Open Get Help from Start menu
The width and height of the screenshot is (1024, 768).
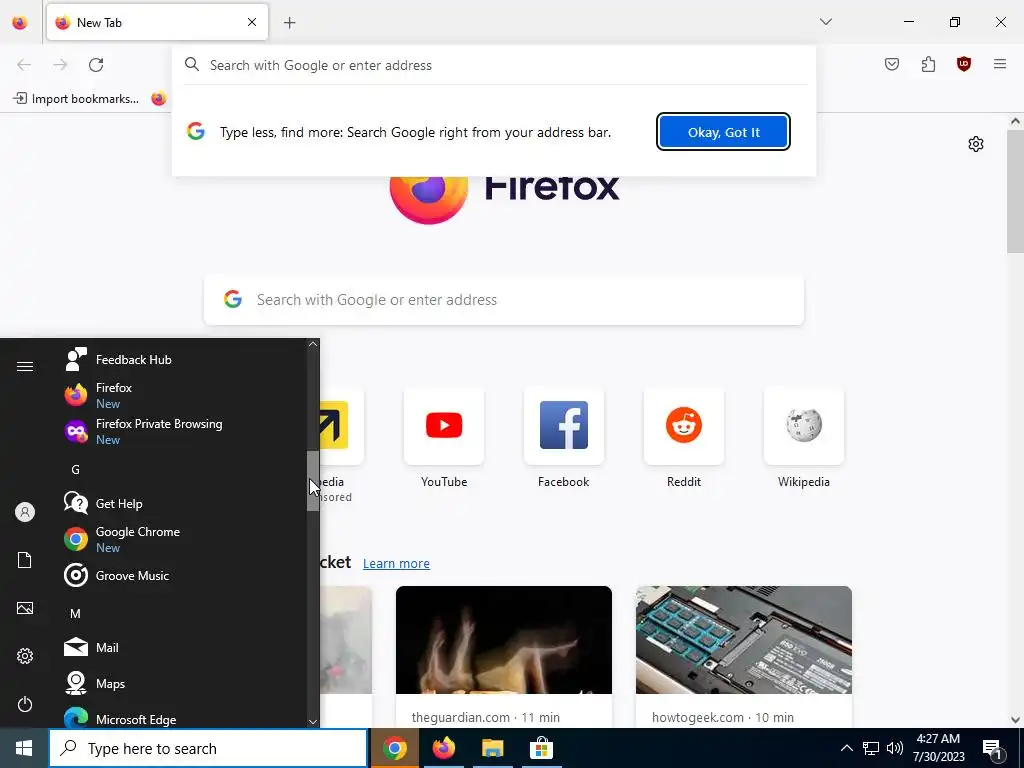tap(183, 504)
